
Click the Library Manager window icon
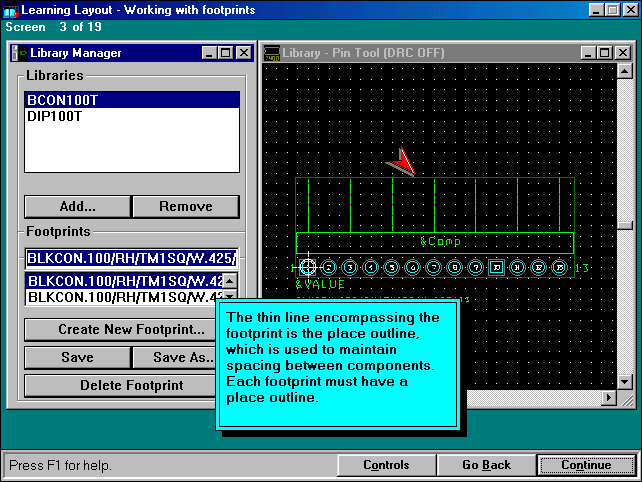pyautogui.click(x=20, y=53)
